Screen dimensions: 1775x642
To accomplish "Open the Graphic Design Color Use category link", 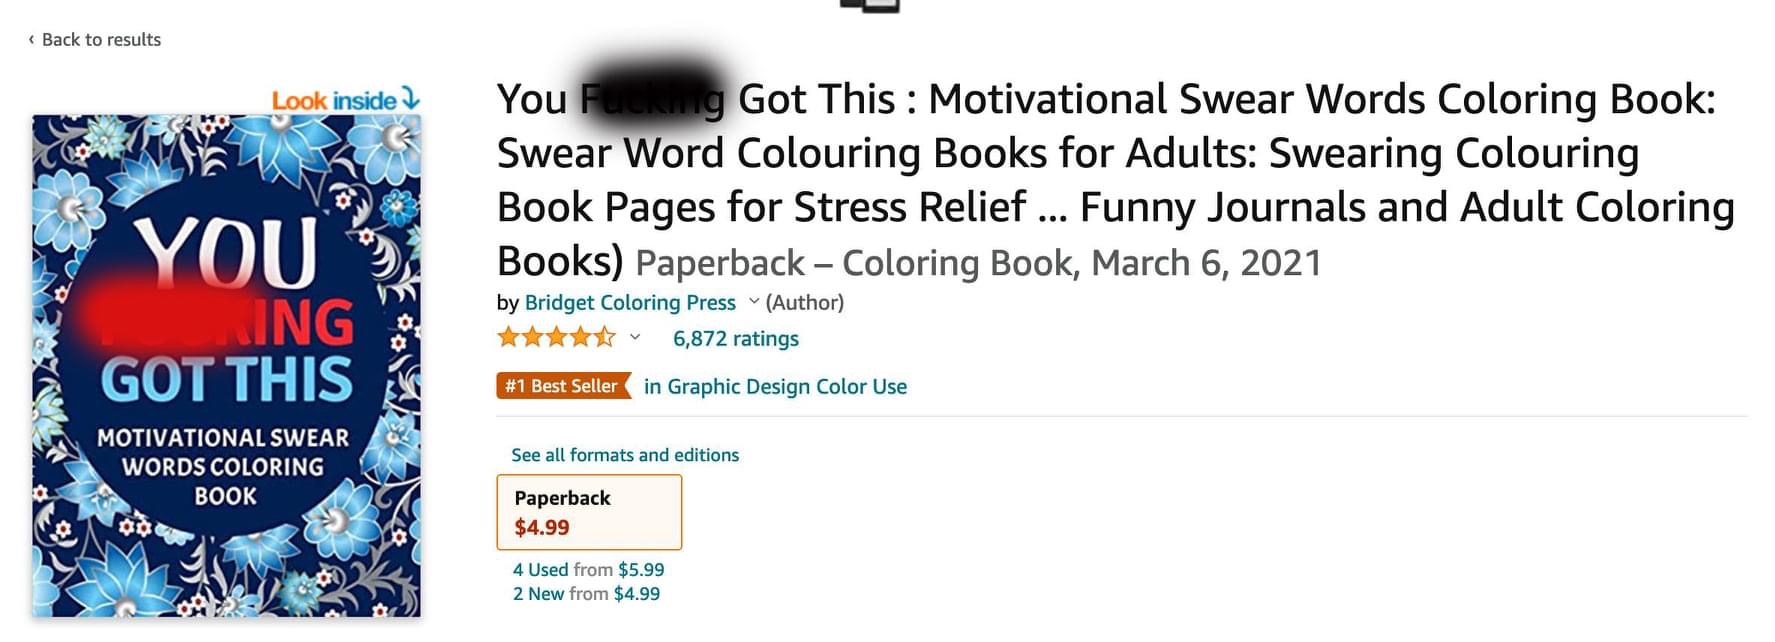I will 776,387.
